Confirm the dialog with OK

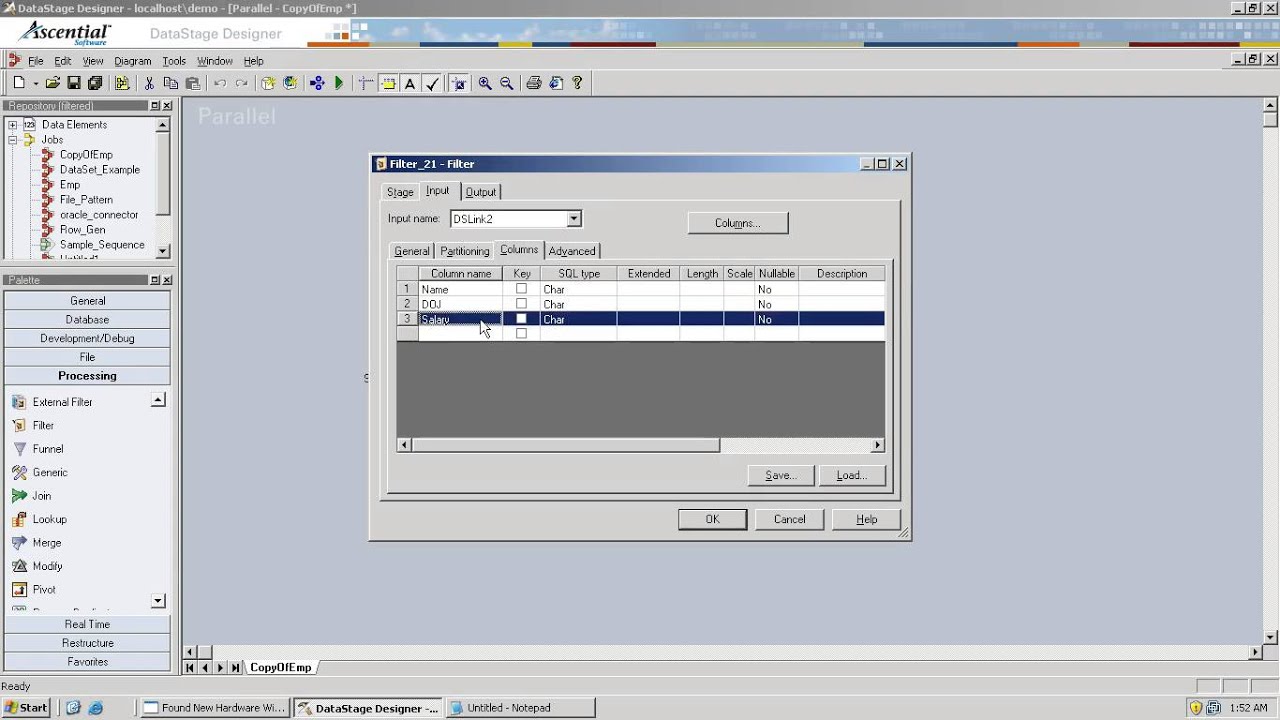pos(712,519)
